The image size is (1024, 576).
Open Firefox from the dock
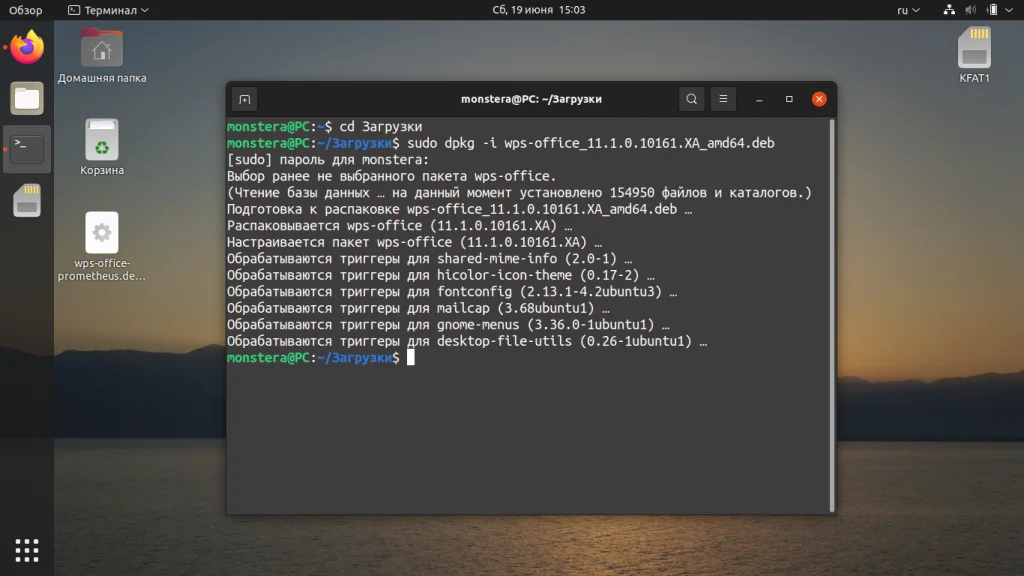pyautogui.click(x=27, y=47)
